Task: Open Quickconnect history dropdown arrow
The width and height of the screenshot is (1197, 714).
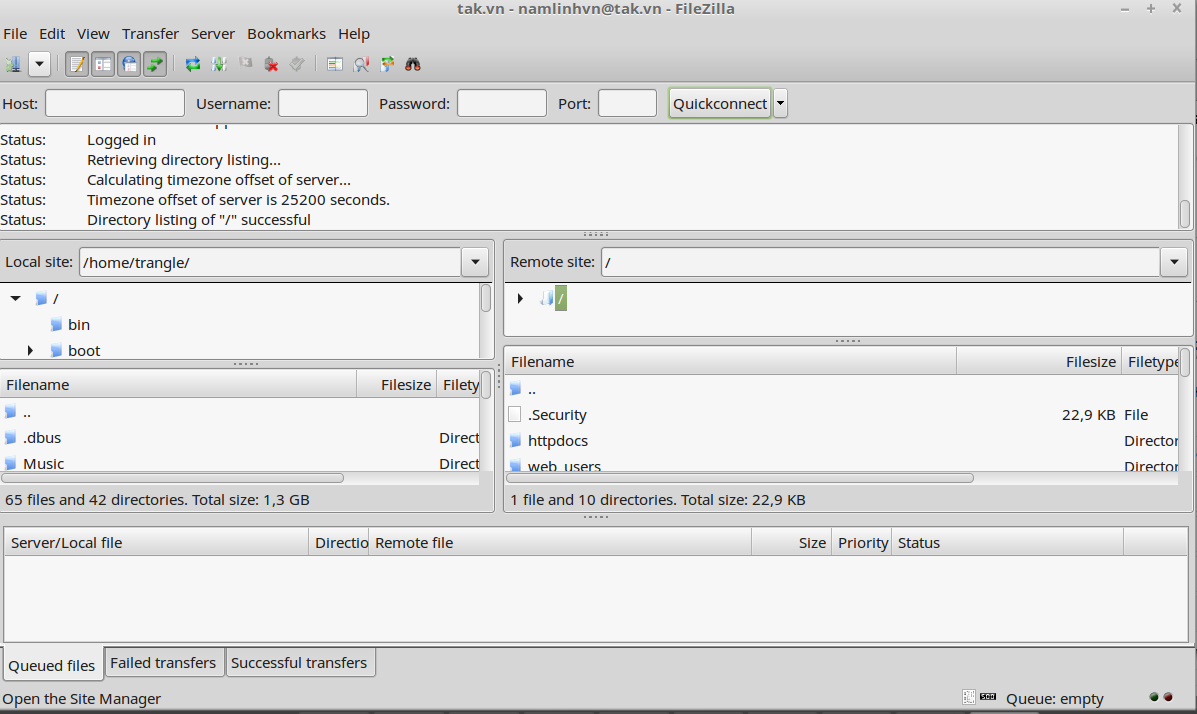Action: (780, 103)
